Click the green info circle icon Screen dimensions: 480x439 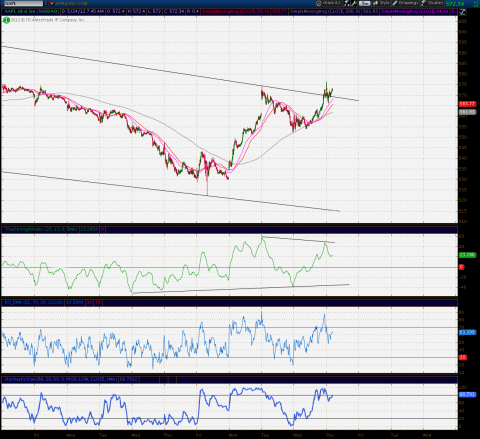point(6,20)
